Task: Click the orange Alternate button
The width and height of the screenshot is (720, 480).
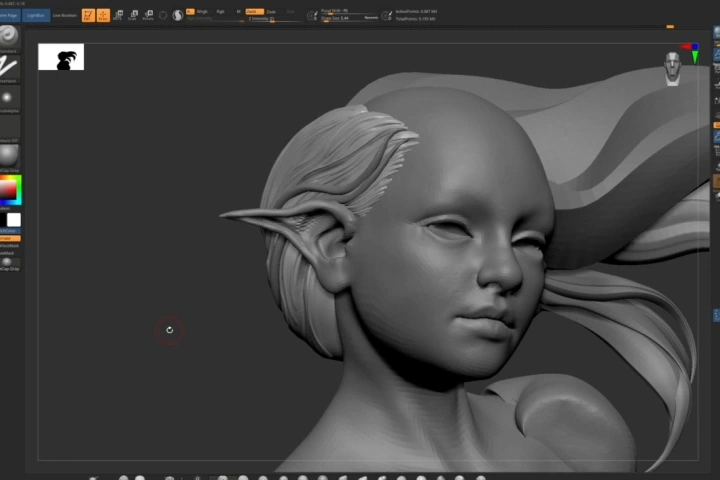Action: coord(10,238)
